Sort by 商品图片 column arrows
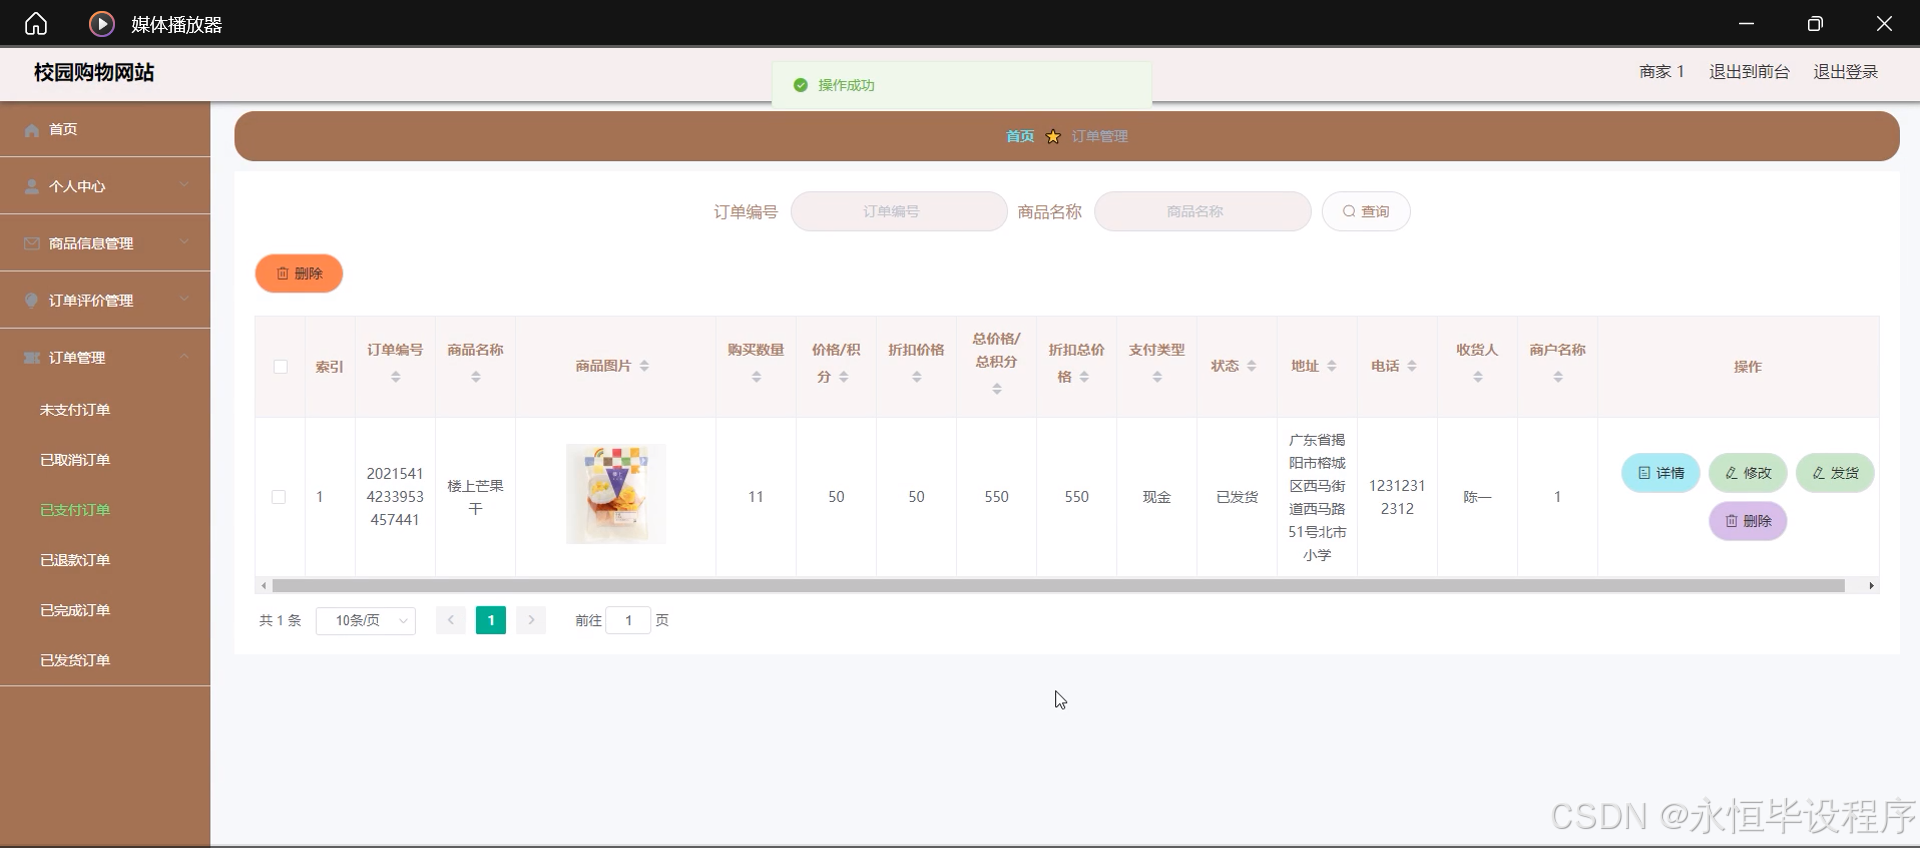The image size is (1920, 848). pyautogui.click(x=644, y=366)
